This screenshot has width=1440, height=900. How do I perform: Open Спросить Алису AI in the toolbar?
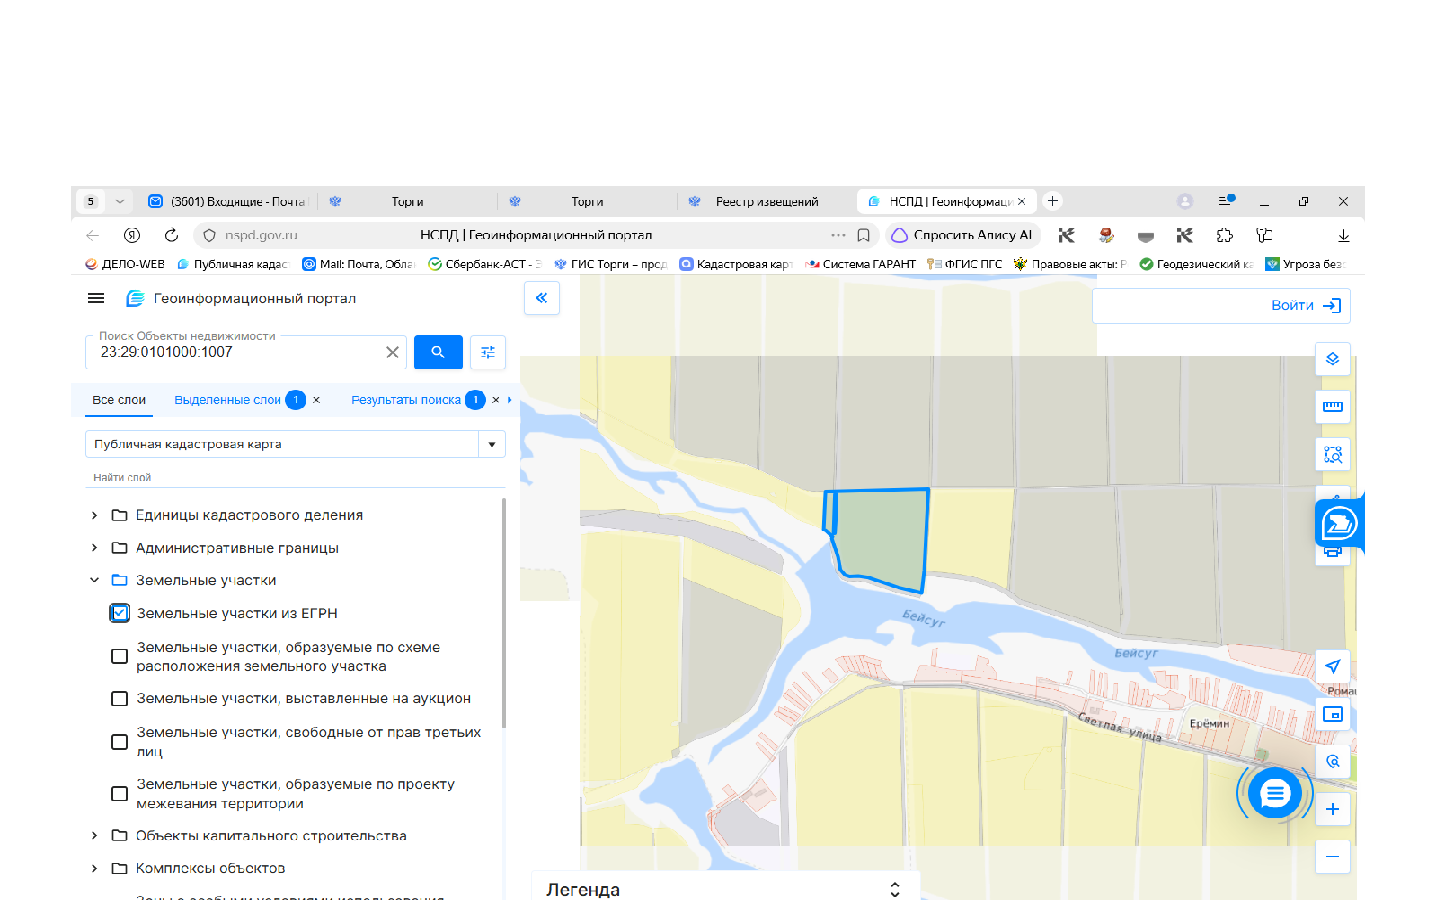point(963,235)
